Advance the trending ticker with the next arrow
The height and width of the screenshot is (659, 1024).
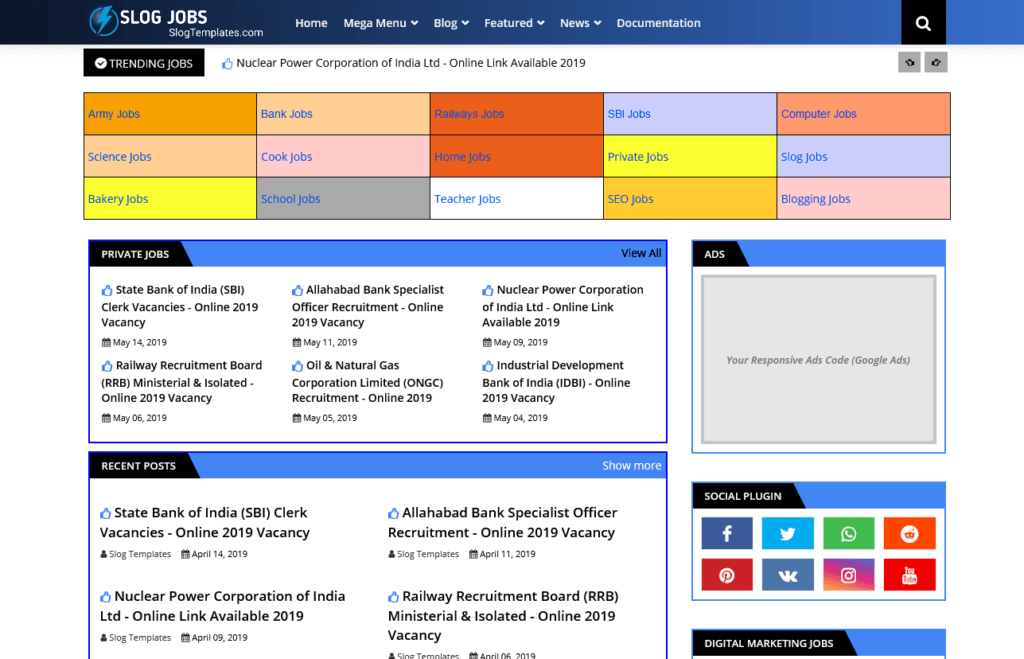(x=936, y=62)
